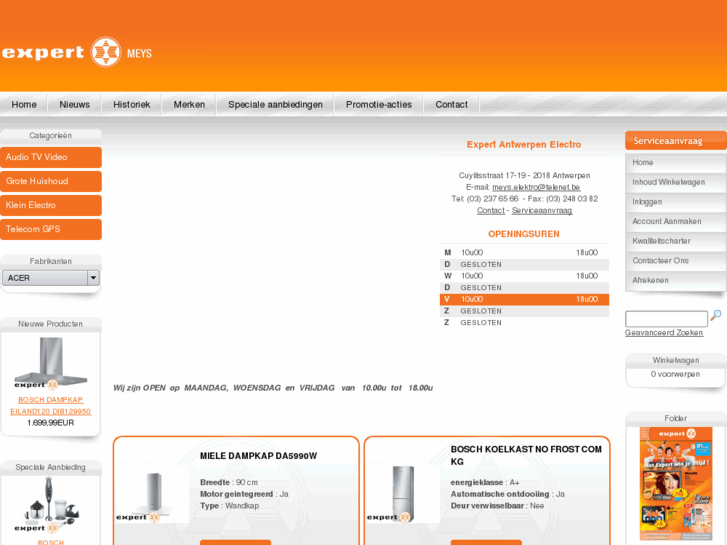Screen dimensions: 727x545
Task: Click the Miele dampkap product image
Action: 152,494
